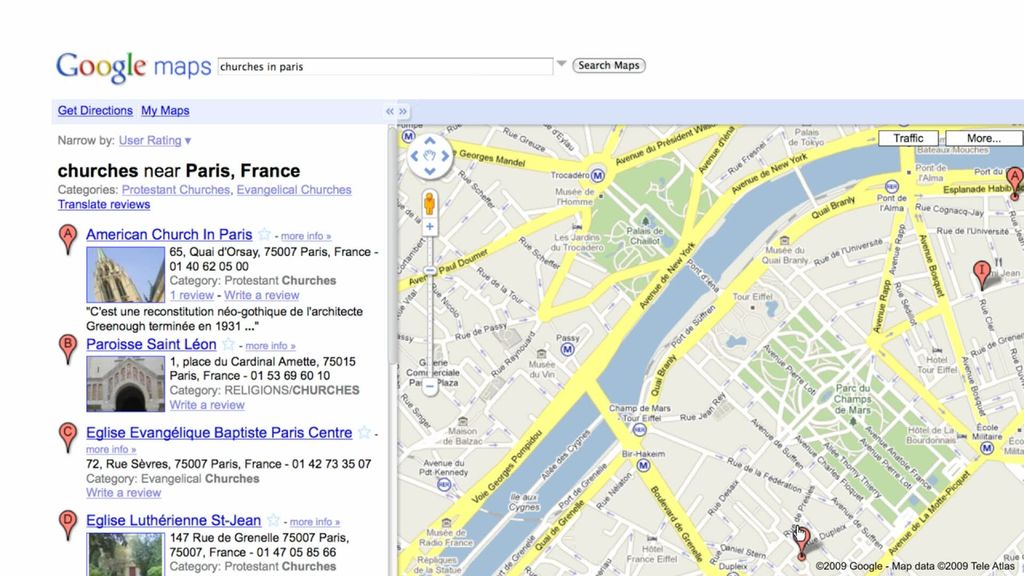This screenshot has height=576, width=1024.
Task: Collapse the results panel with « arrow
Action: pos(390,112)
